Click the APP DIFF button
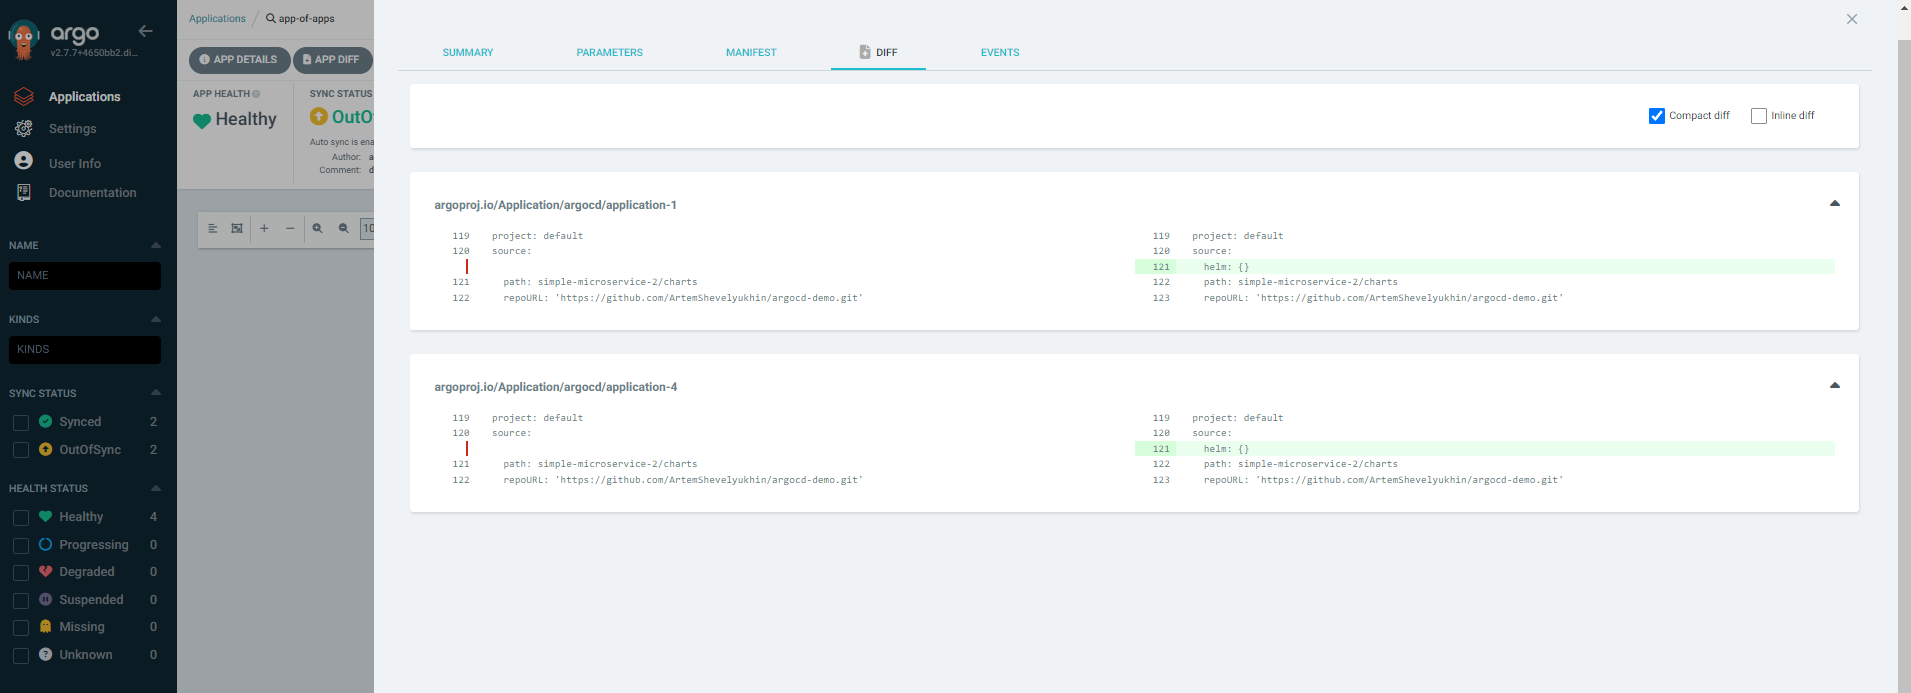Screen dimensions: 1911x693 (332, 60)
